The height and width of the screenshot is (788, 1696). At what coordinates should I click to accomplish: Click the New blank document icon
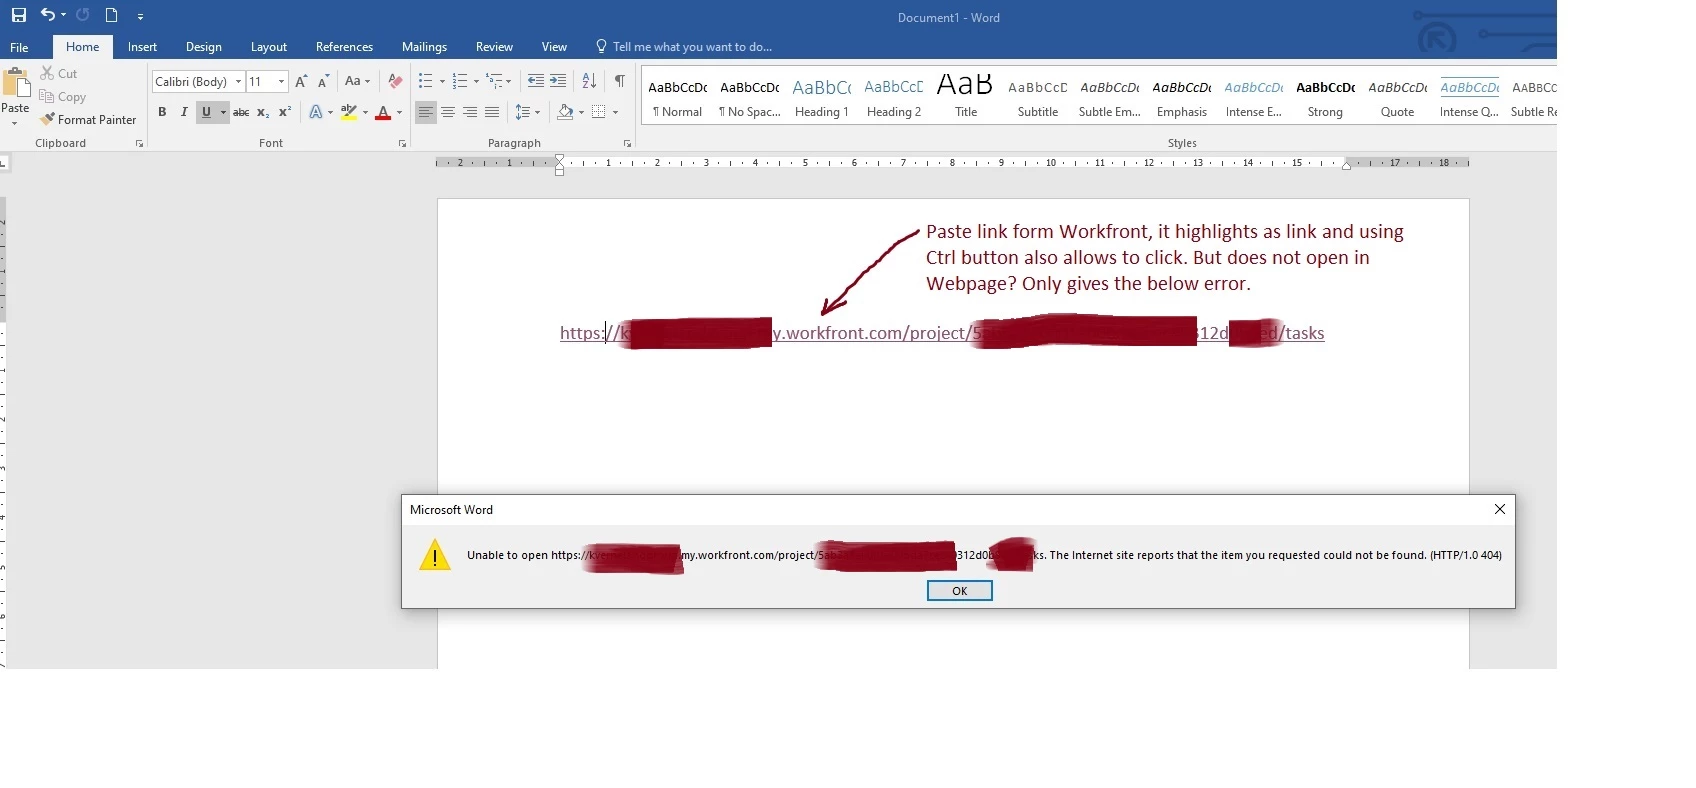(111, 15)
